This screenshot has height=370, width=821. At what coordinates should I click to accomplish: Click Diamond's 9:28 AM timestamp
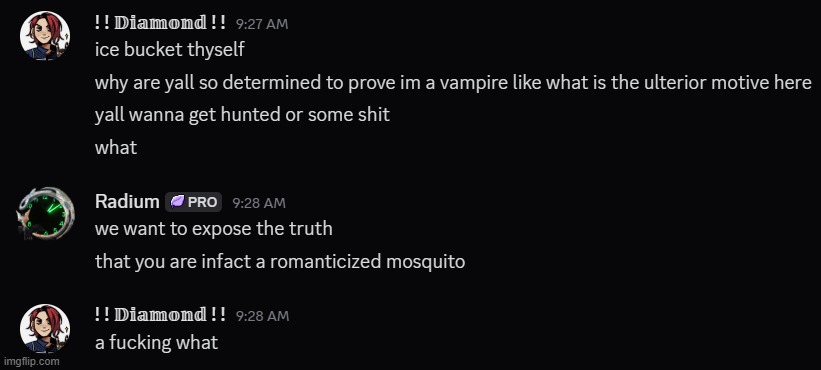tap(262, 316)
